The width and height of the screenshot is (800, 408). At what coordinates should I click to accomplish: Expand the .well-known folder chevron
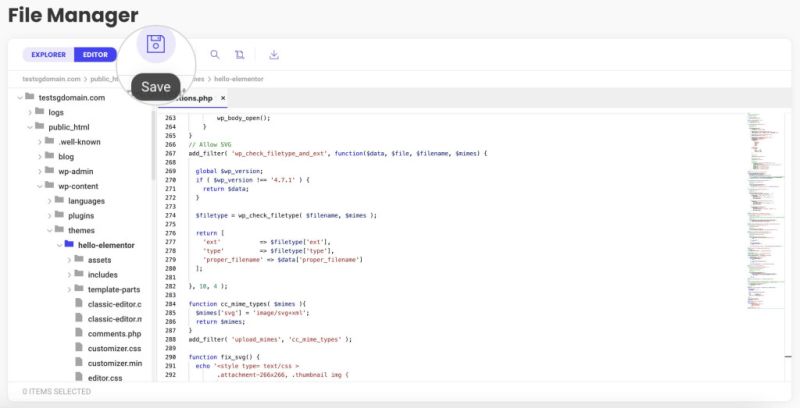(40, 142)
